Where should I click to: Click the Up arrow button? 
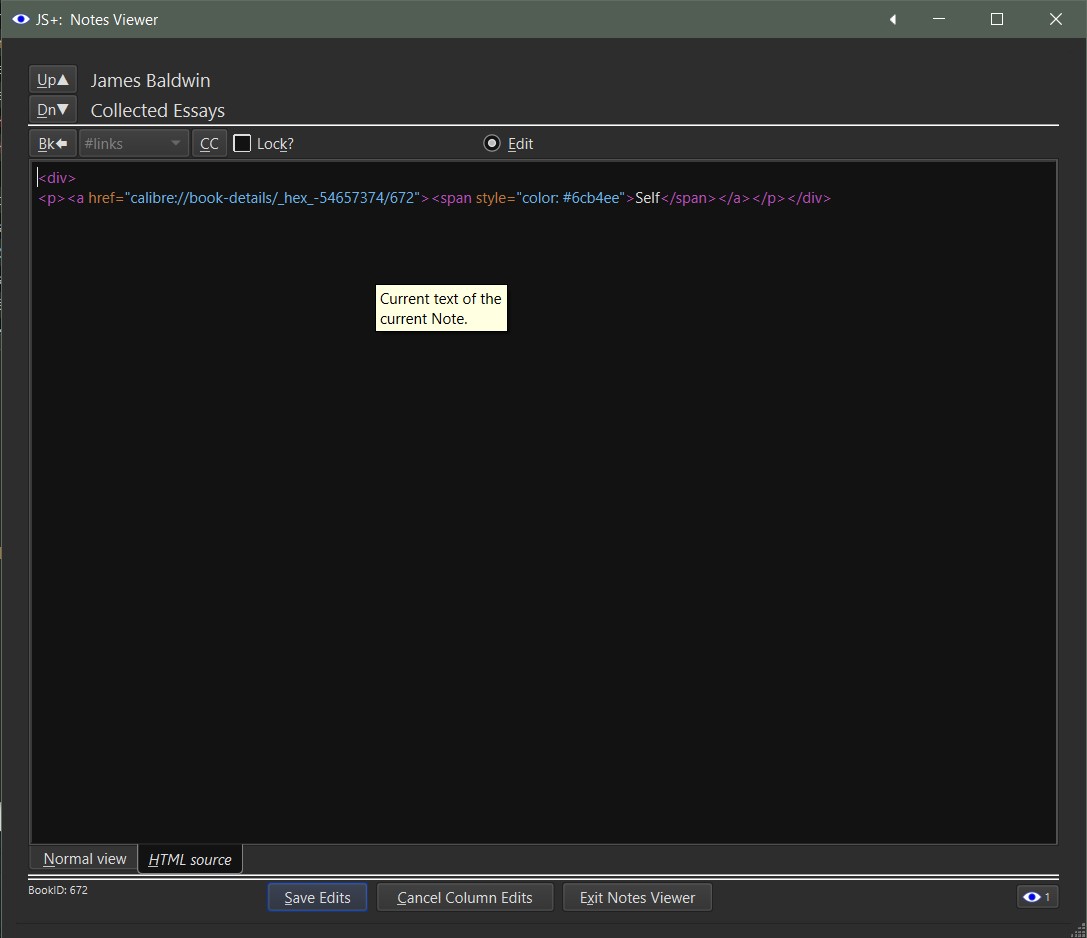click(x=53, y=80)
